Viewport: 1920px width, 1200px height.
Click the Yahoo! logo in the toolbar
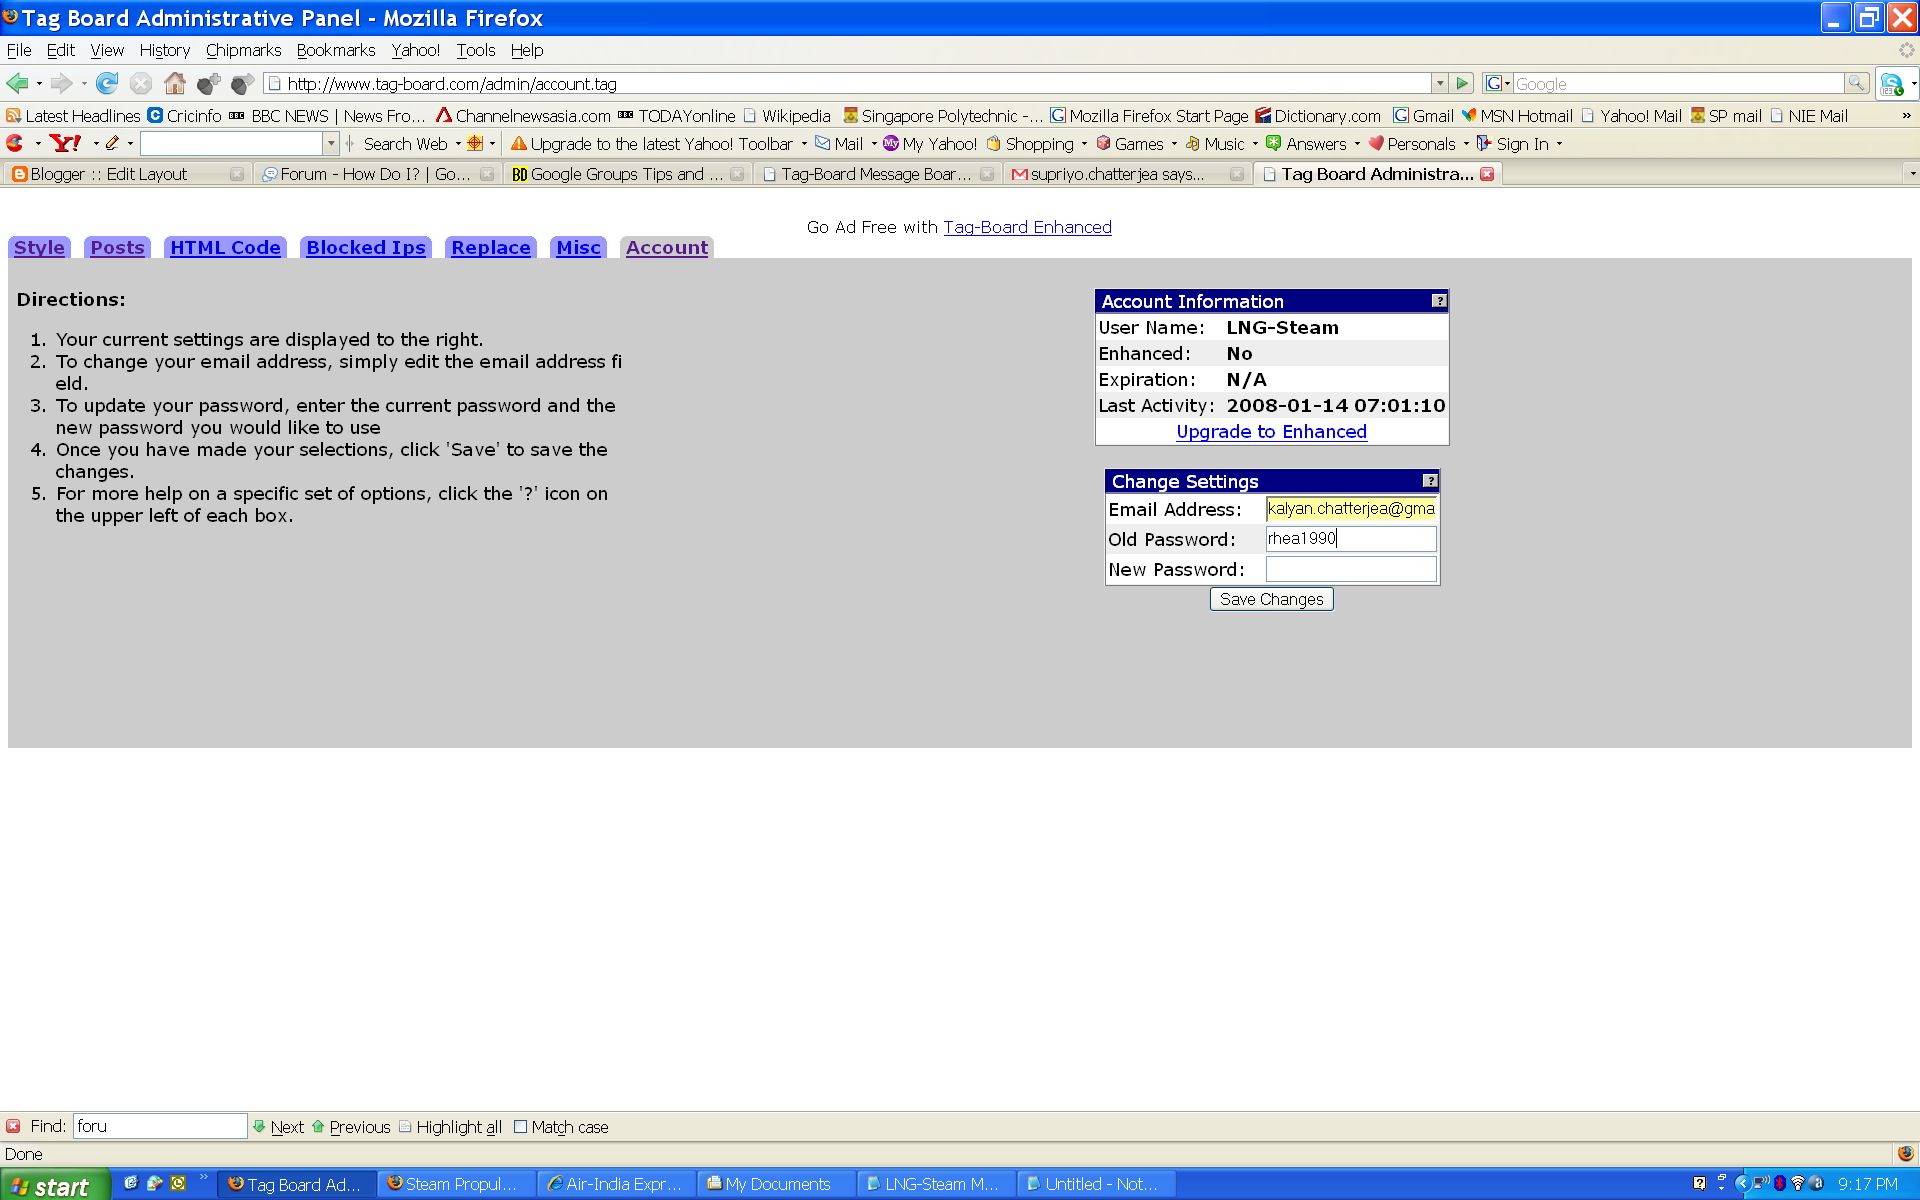65,144
